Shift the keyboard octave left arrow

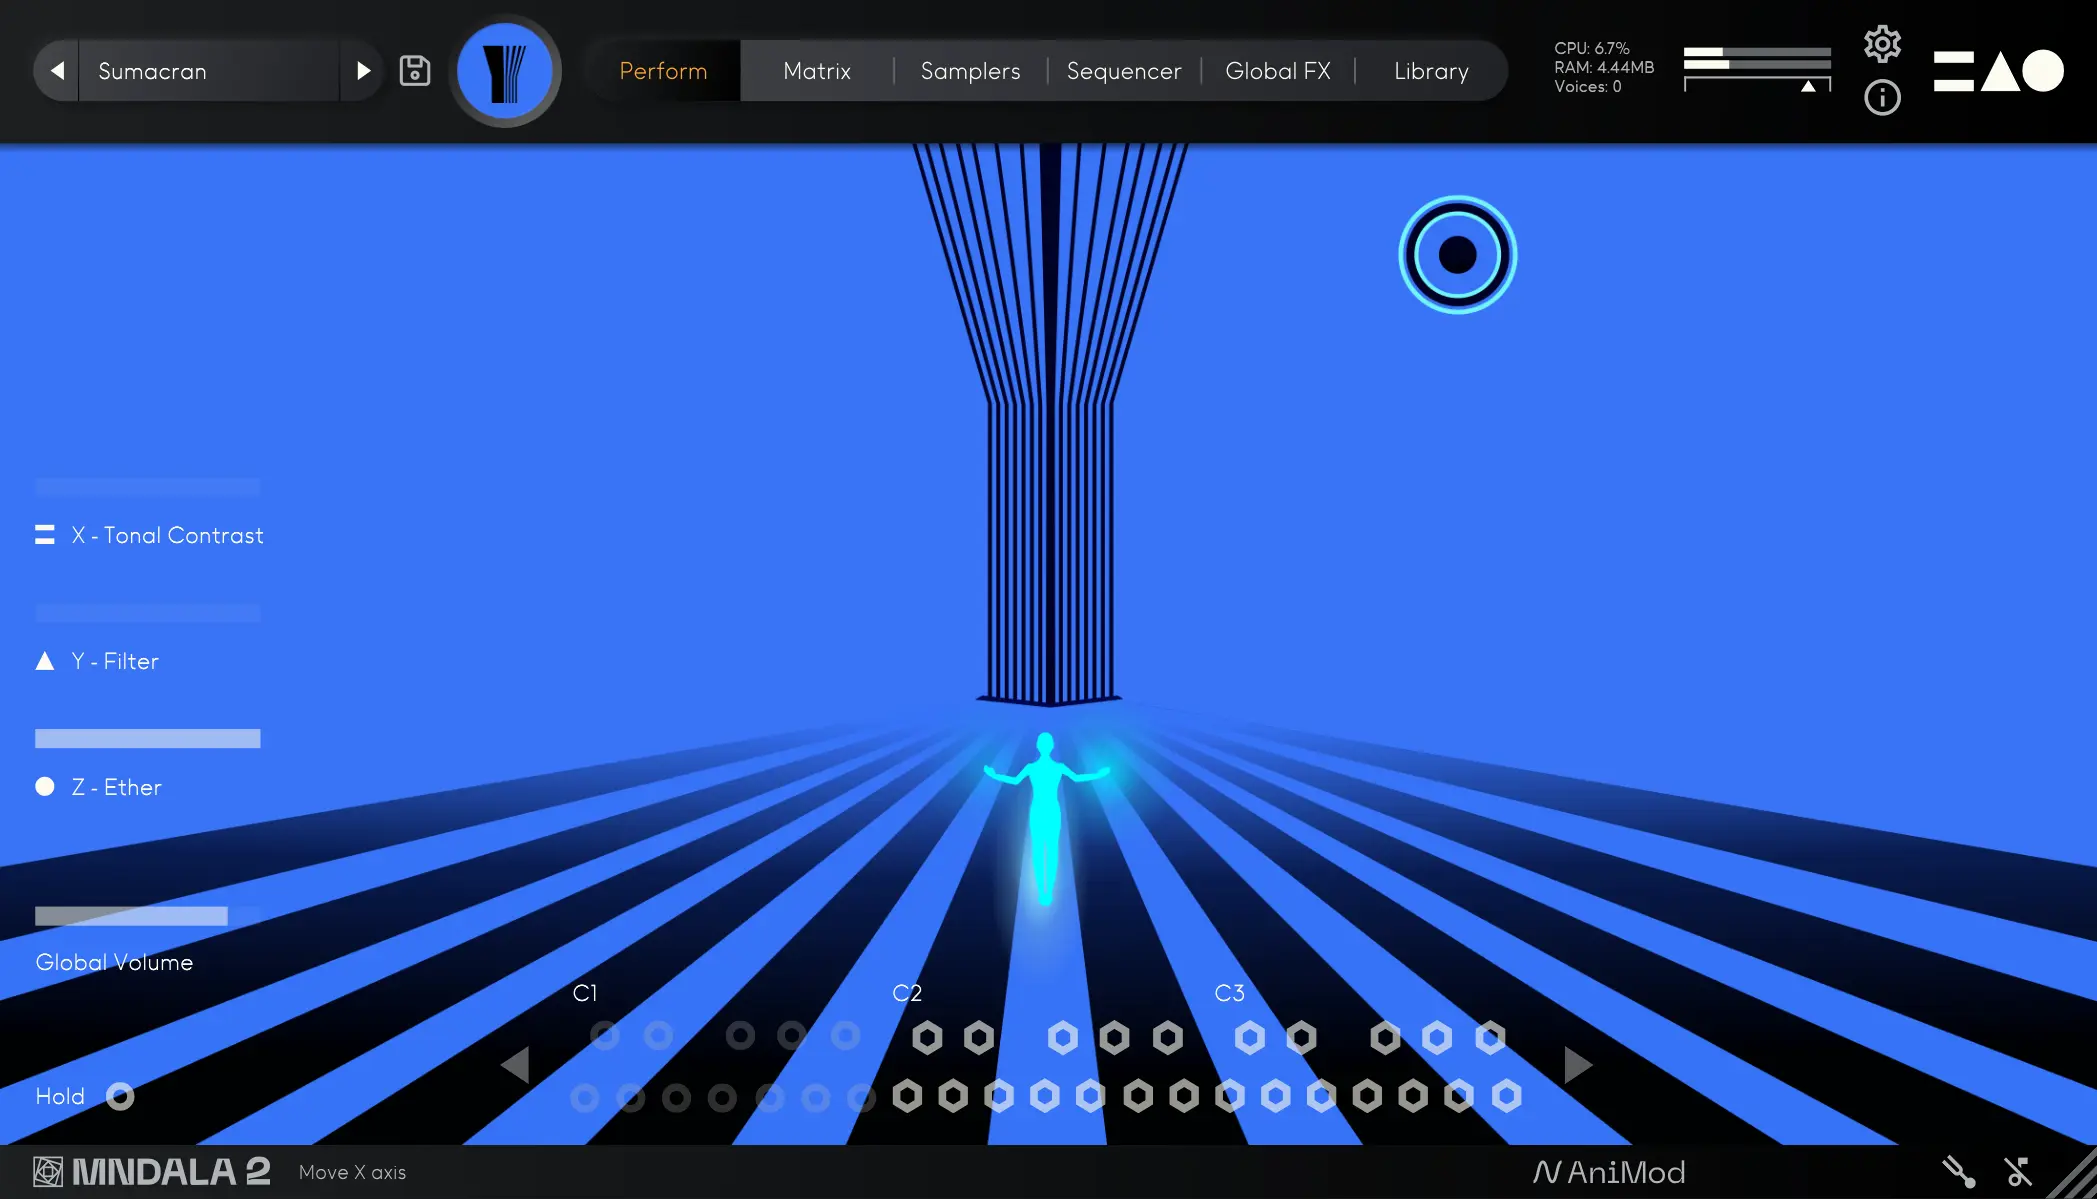point(515,1065)
